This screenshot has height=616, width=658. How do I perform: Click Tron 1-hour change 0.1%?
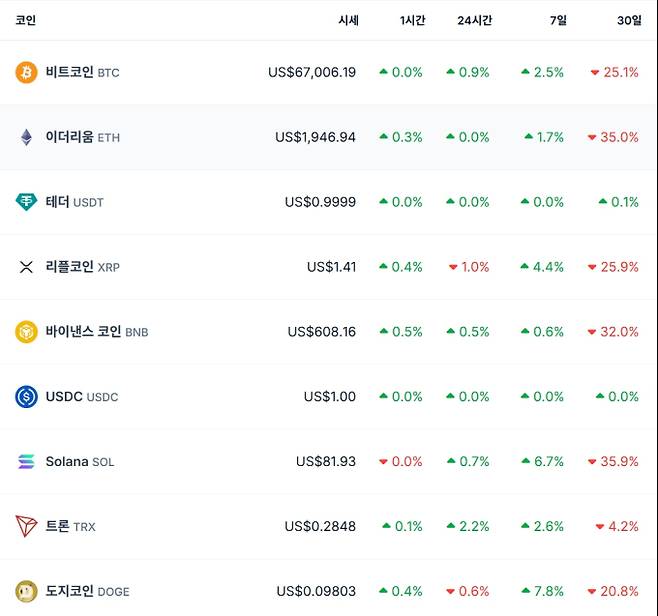coord(402,526)
